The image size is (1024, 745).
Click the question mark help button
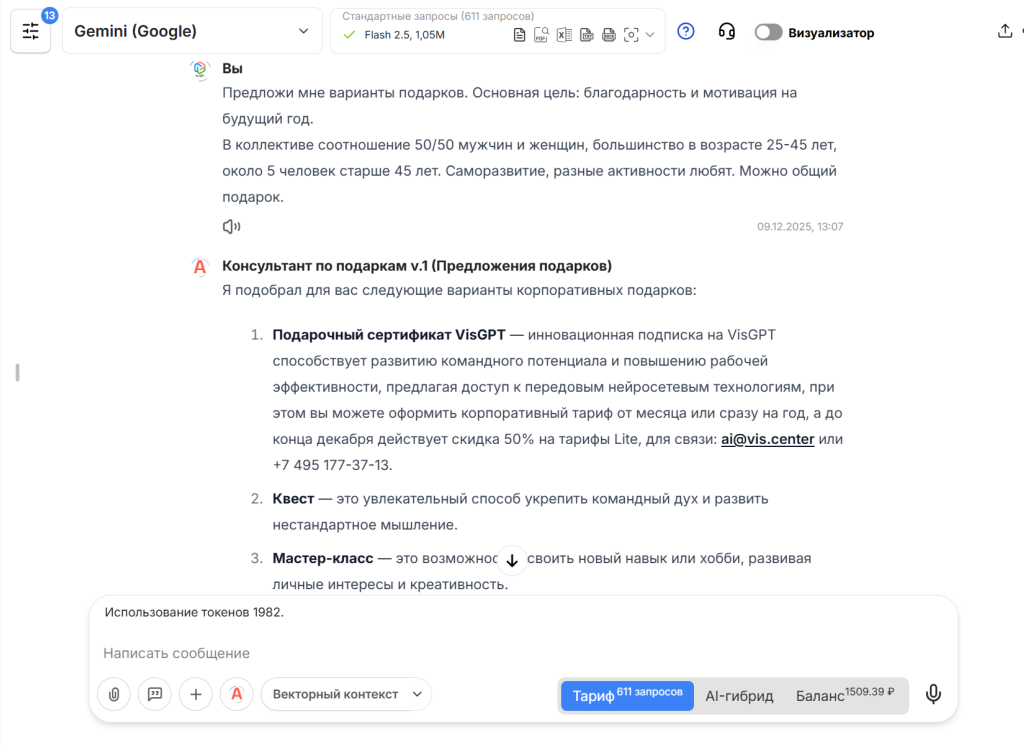pos(685,31)
